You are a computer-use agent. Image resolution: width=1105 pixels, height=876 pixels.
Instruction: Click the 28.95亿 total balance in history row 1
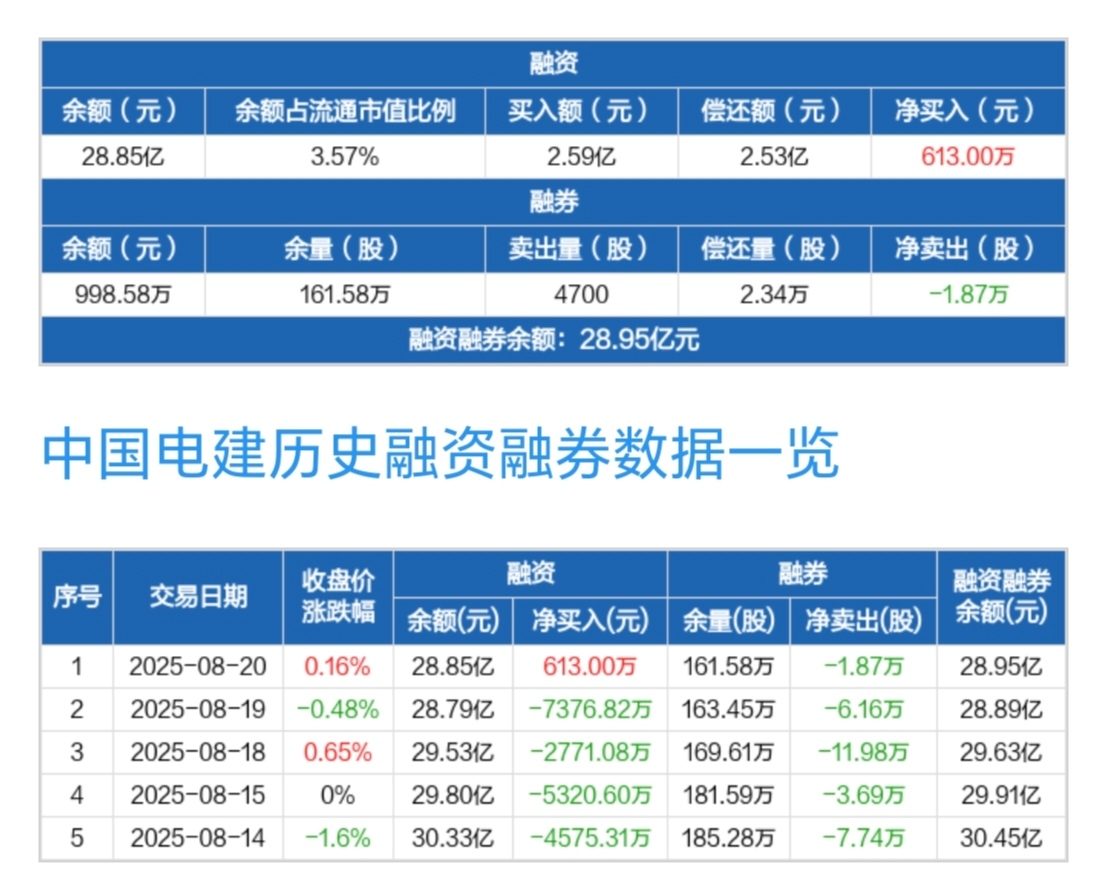[x=1001, y=667]
